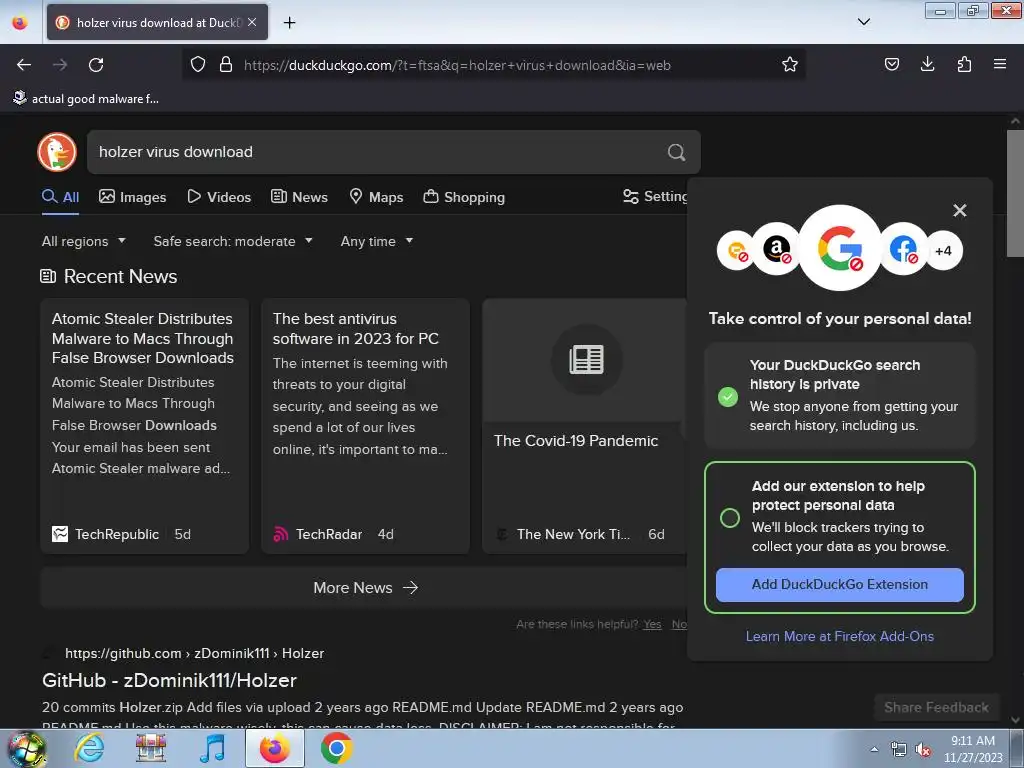
Task: Open the Windows Start menu
Action: click(27, 749)
